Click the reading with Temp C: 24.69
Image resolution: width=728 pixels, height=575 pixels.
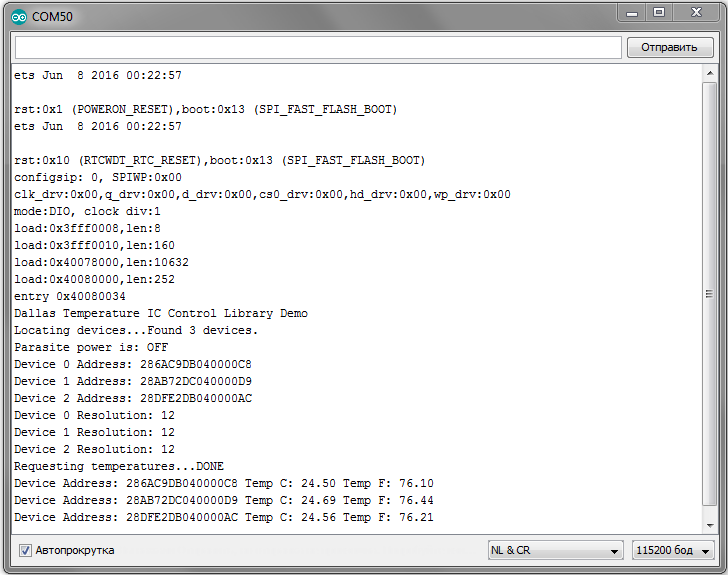(x=224, y=501)
